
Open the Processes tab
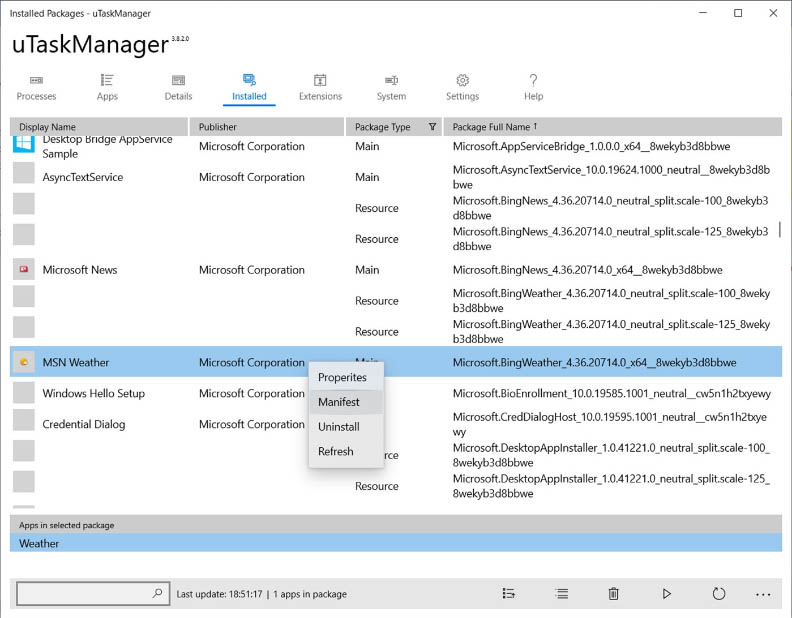[36, 87]
